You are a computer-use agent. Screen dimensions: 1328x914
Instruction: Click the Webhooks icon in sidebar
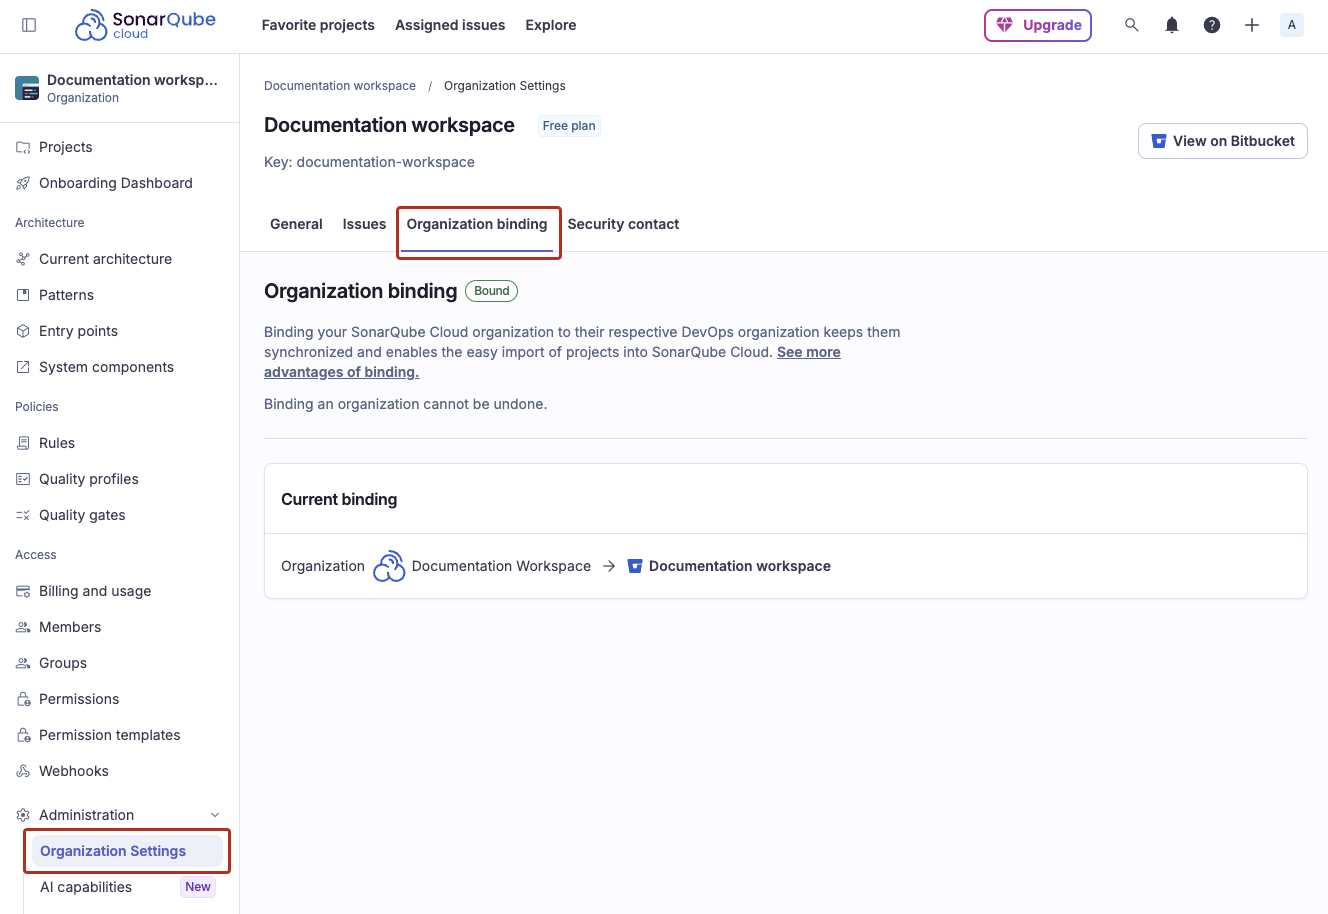point(23,771)
